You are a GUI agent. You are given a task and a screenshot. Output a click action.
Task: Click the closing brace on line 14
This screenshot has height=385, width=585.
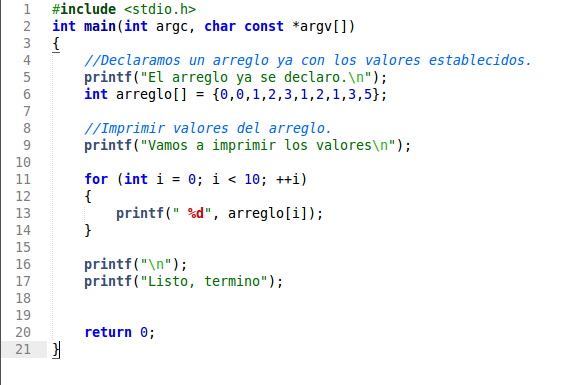point(88,230)
